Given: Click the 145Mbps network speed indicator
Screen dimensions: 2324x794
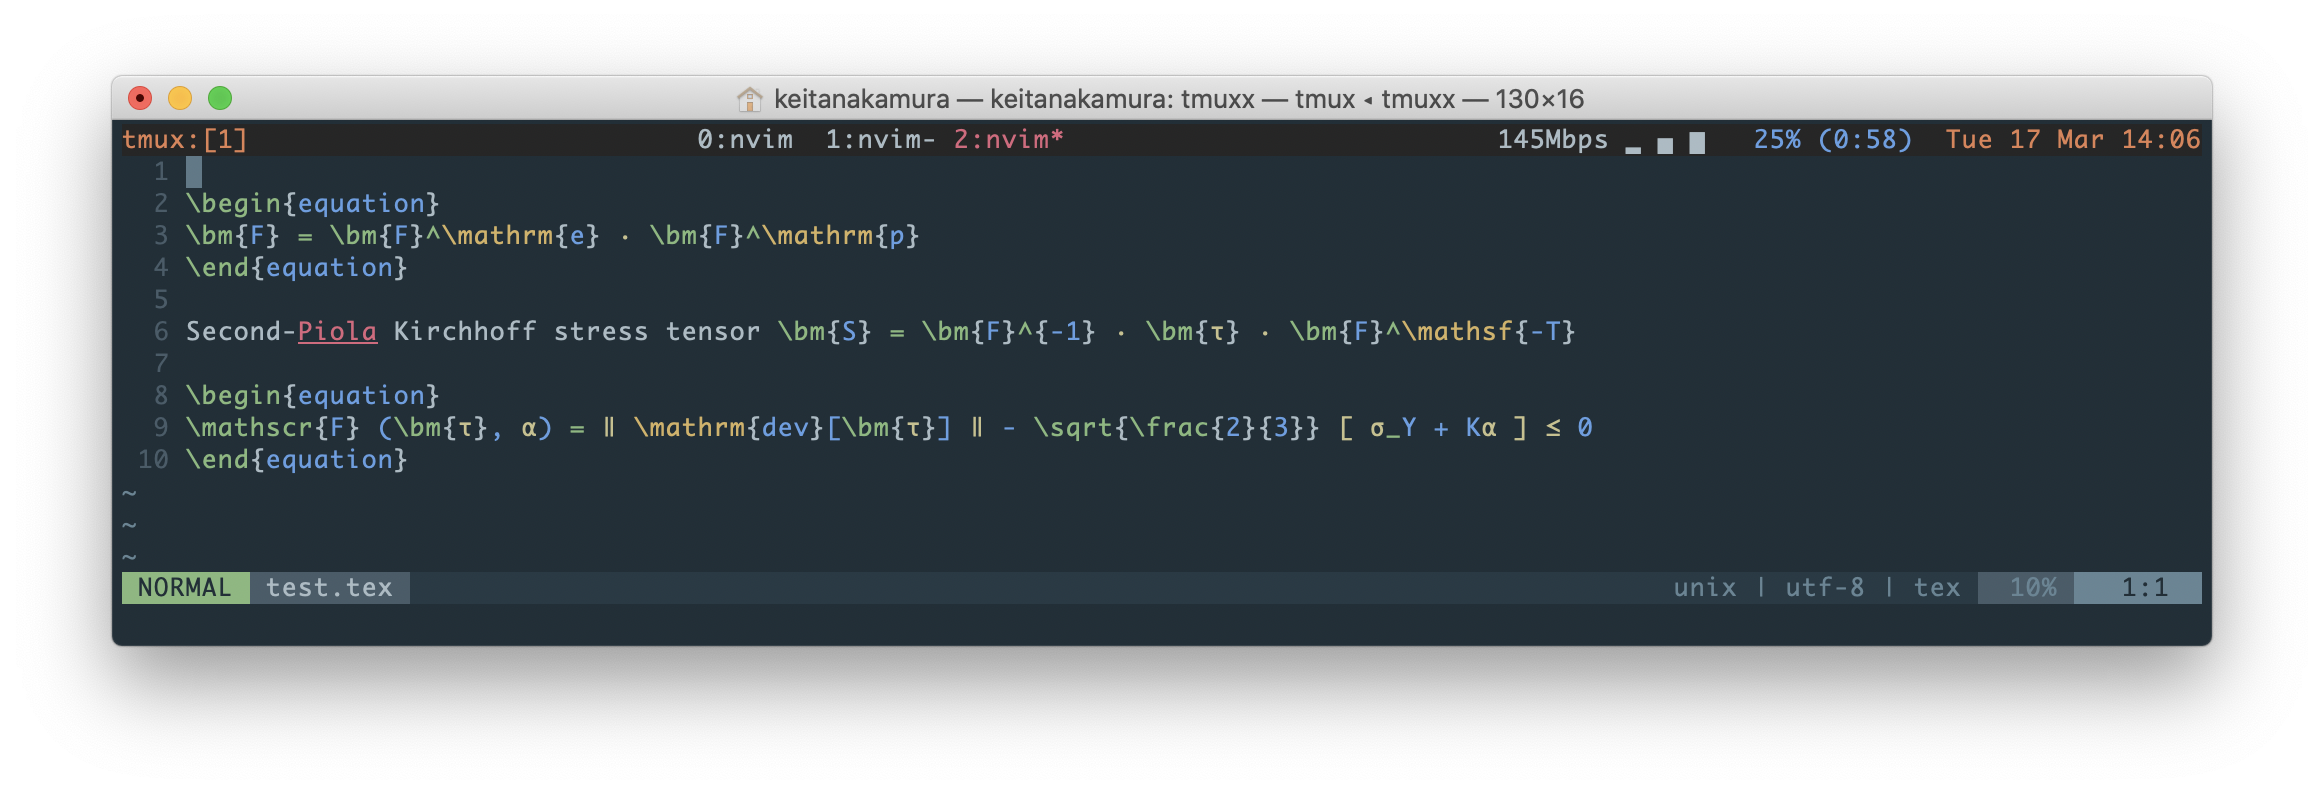Looking at the screenshot, I should click(1552, 139).
